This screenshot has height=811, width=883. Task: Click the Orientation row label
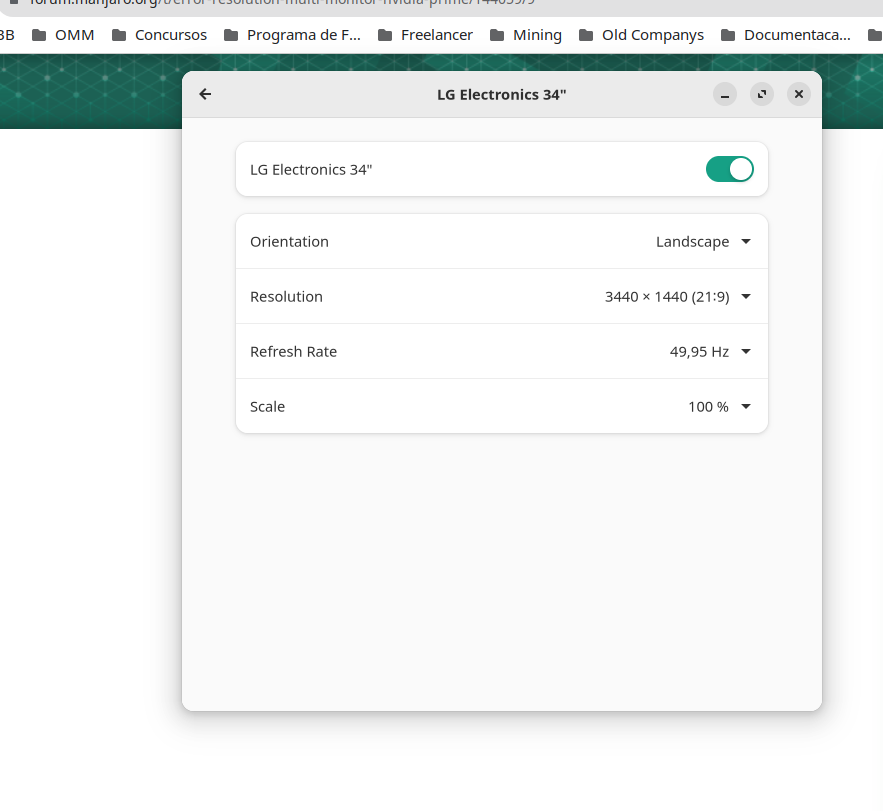pyautogui.click(x=289, y=242)
